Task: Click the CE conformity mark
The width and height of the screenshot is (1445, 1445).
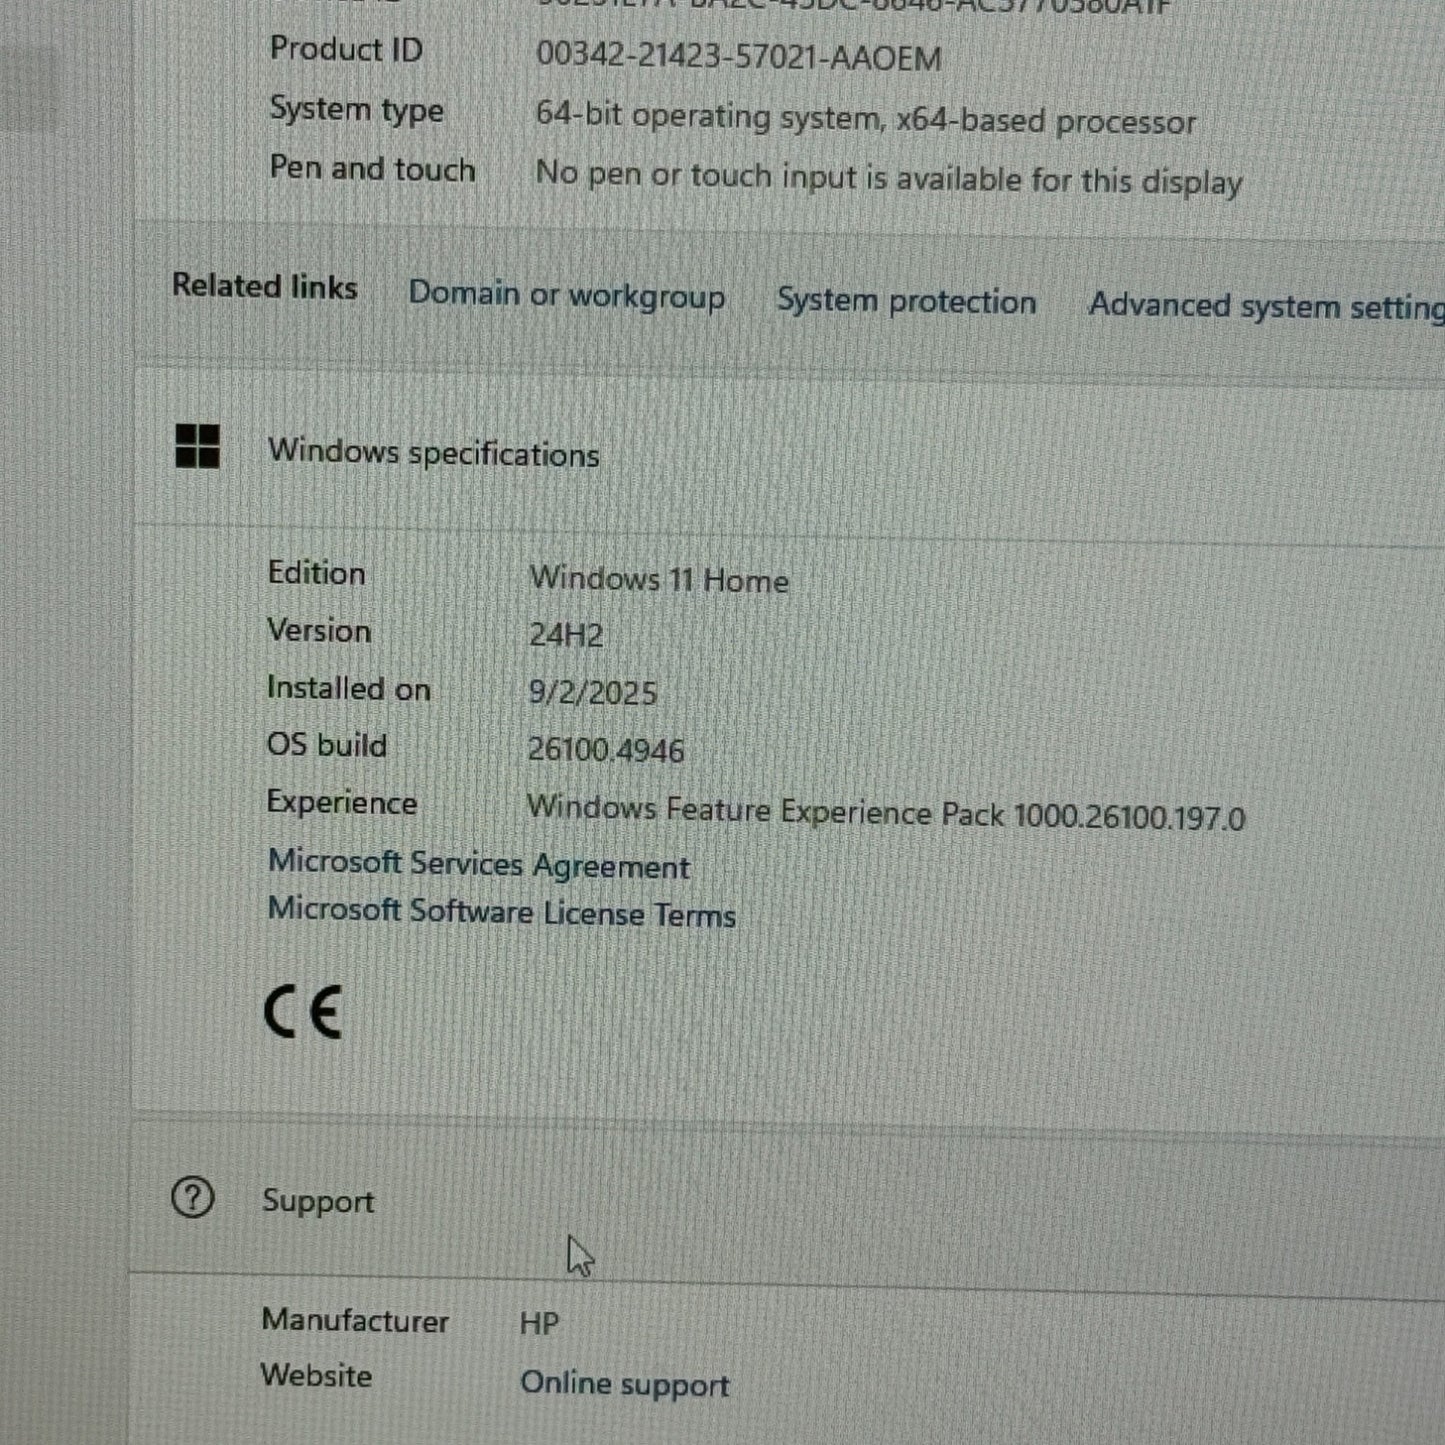Action: 304,1011
